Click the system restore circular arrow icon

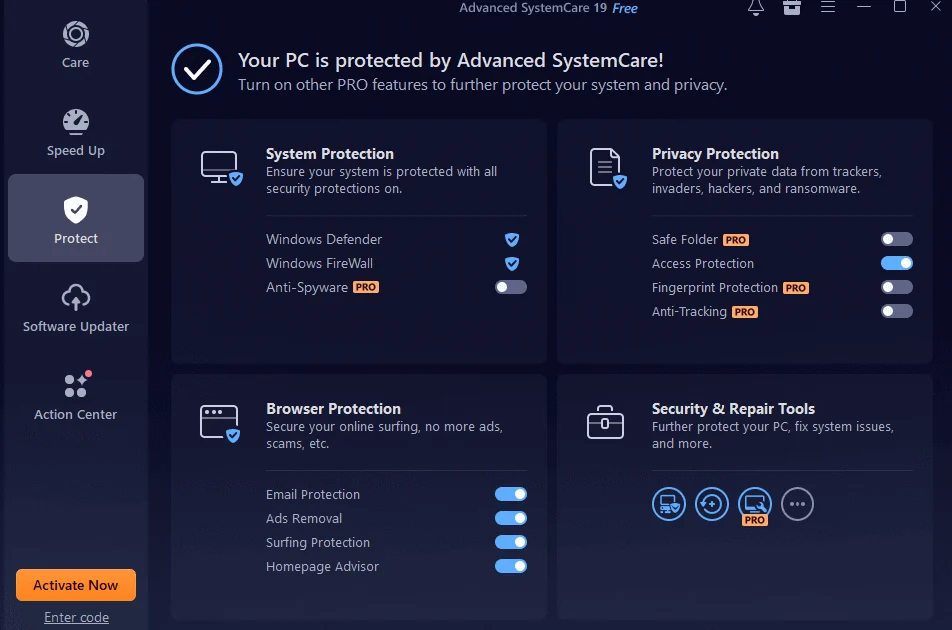[711, 504]
